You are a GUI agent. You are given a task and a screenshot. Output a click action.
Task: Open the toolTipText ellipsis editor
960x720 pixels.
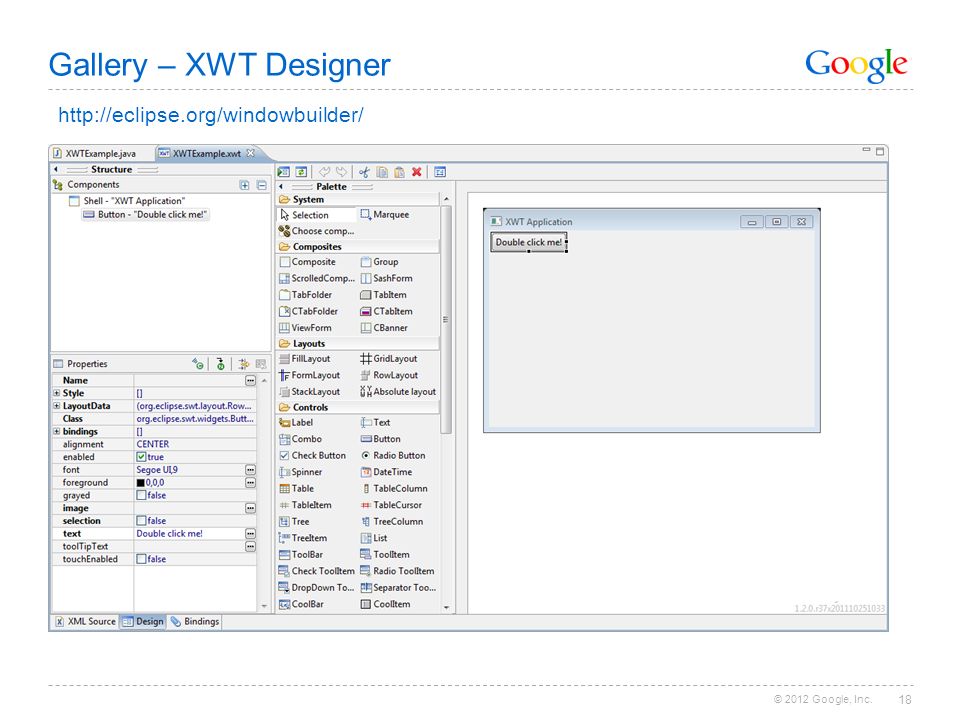(250, 546)
